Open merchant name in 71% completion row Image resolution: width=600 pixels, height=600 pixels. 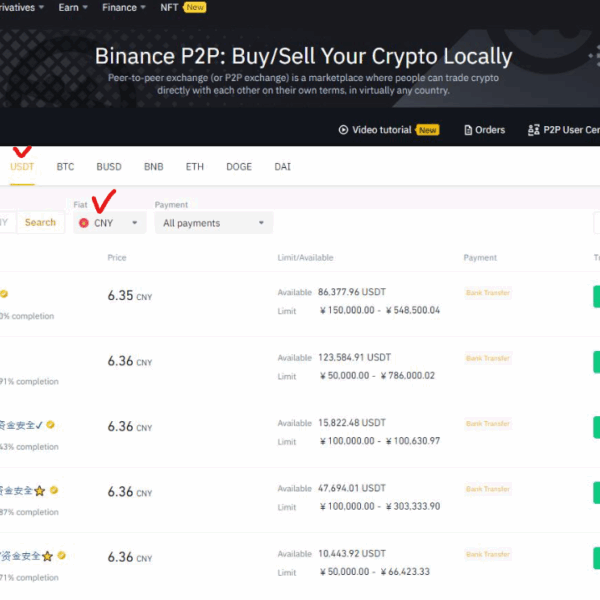point(26,556)
